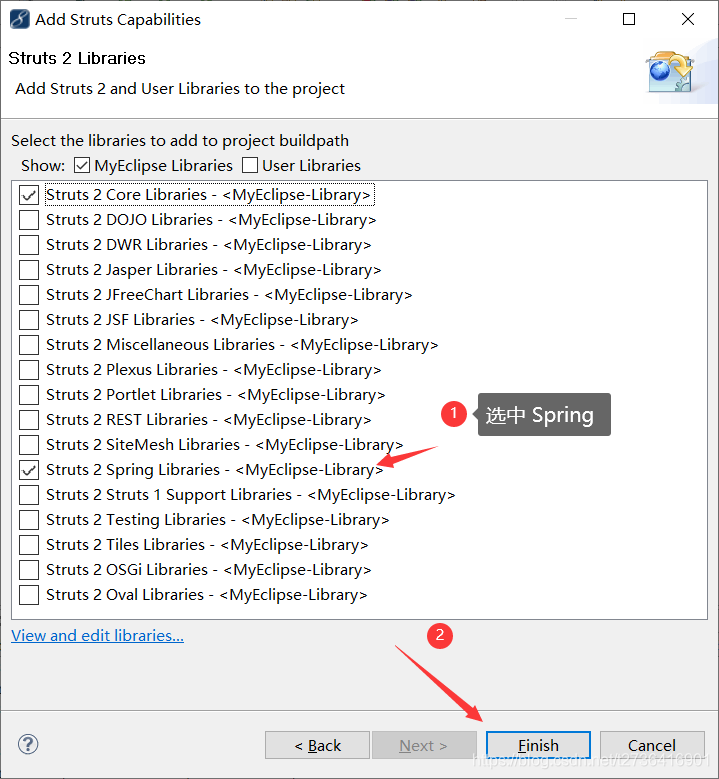Click the wizard banner globe icon
719x779 pixels.
(x=670, y=72)
